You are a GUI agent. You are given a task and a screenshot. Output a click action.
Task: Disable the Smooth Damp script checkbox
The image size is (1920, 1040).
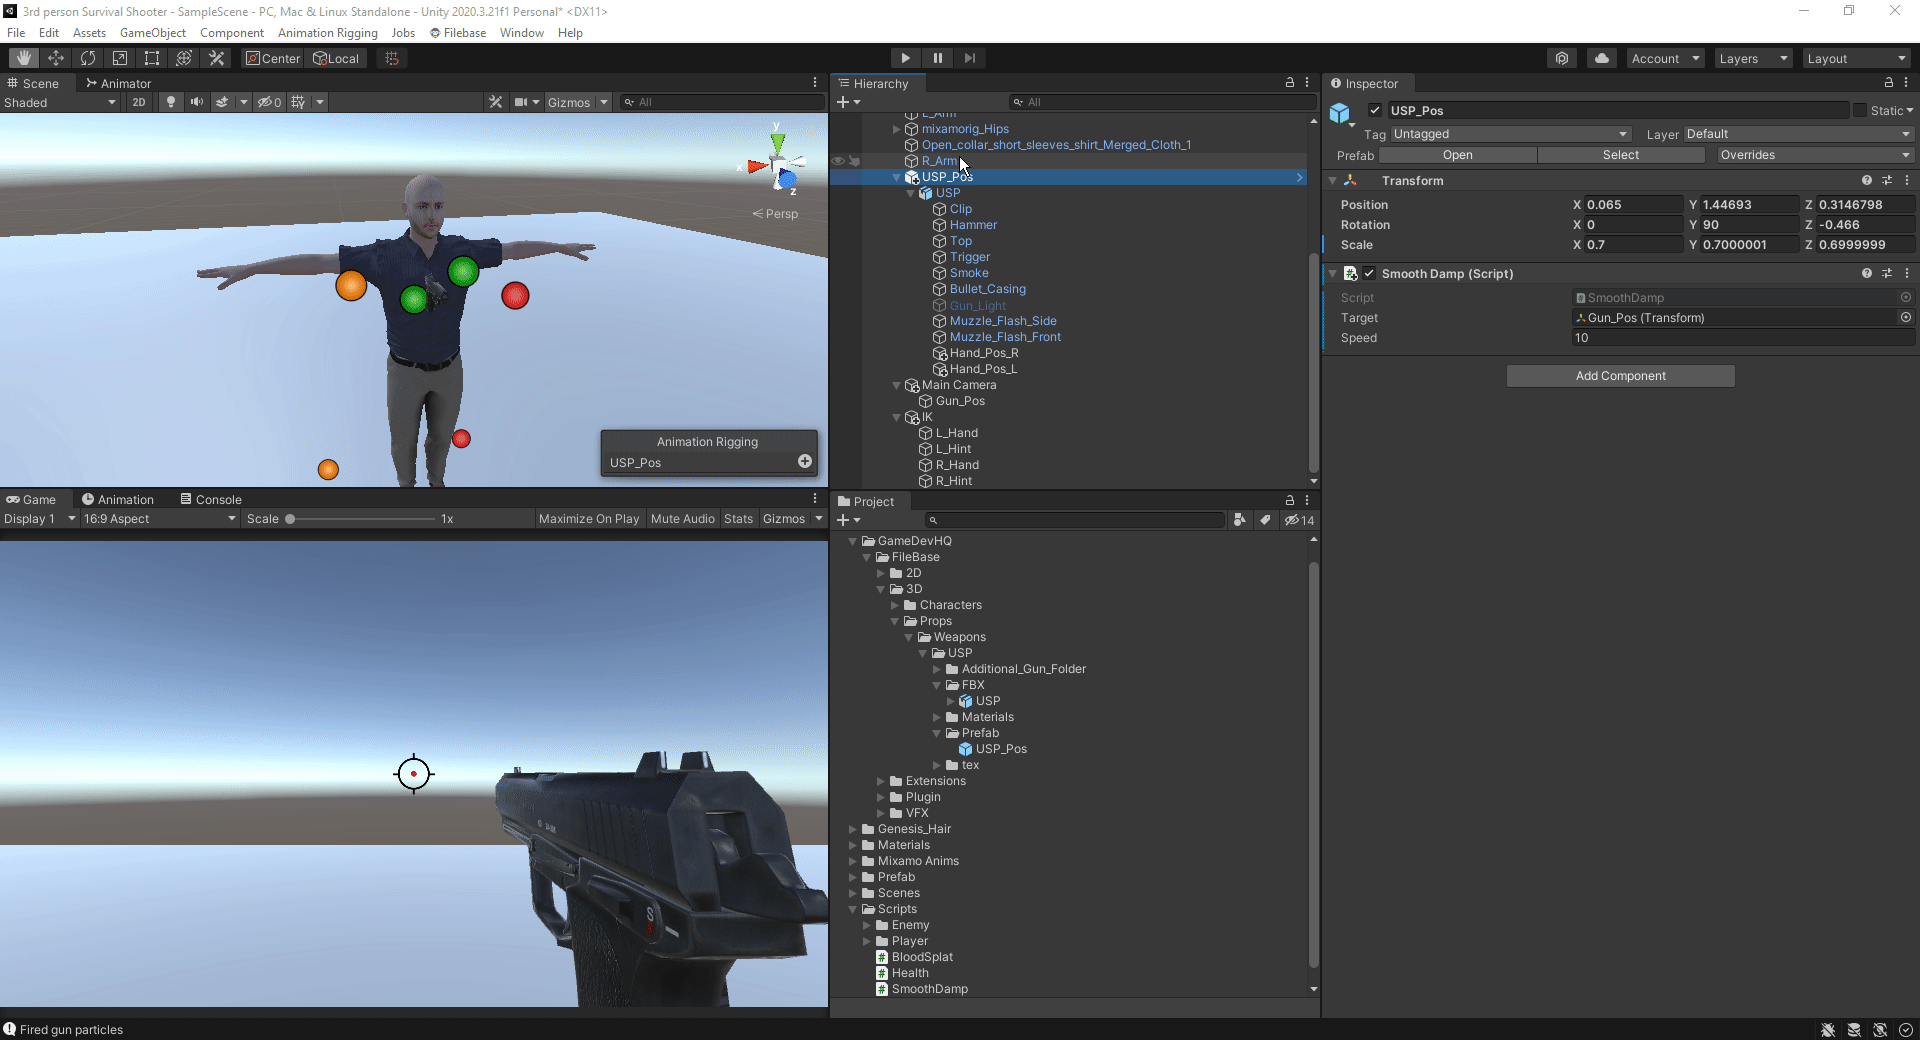(1369, 273)
